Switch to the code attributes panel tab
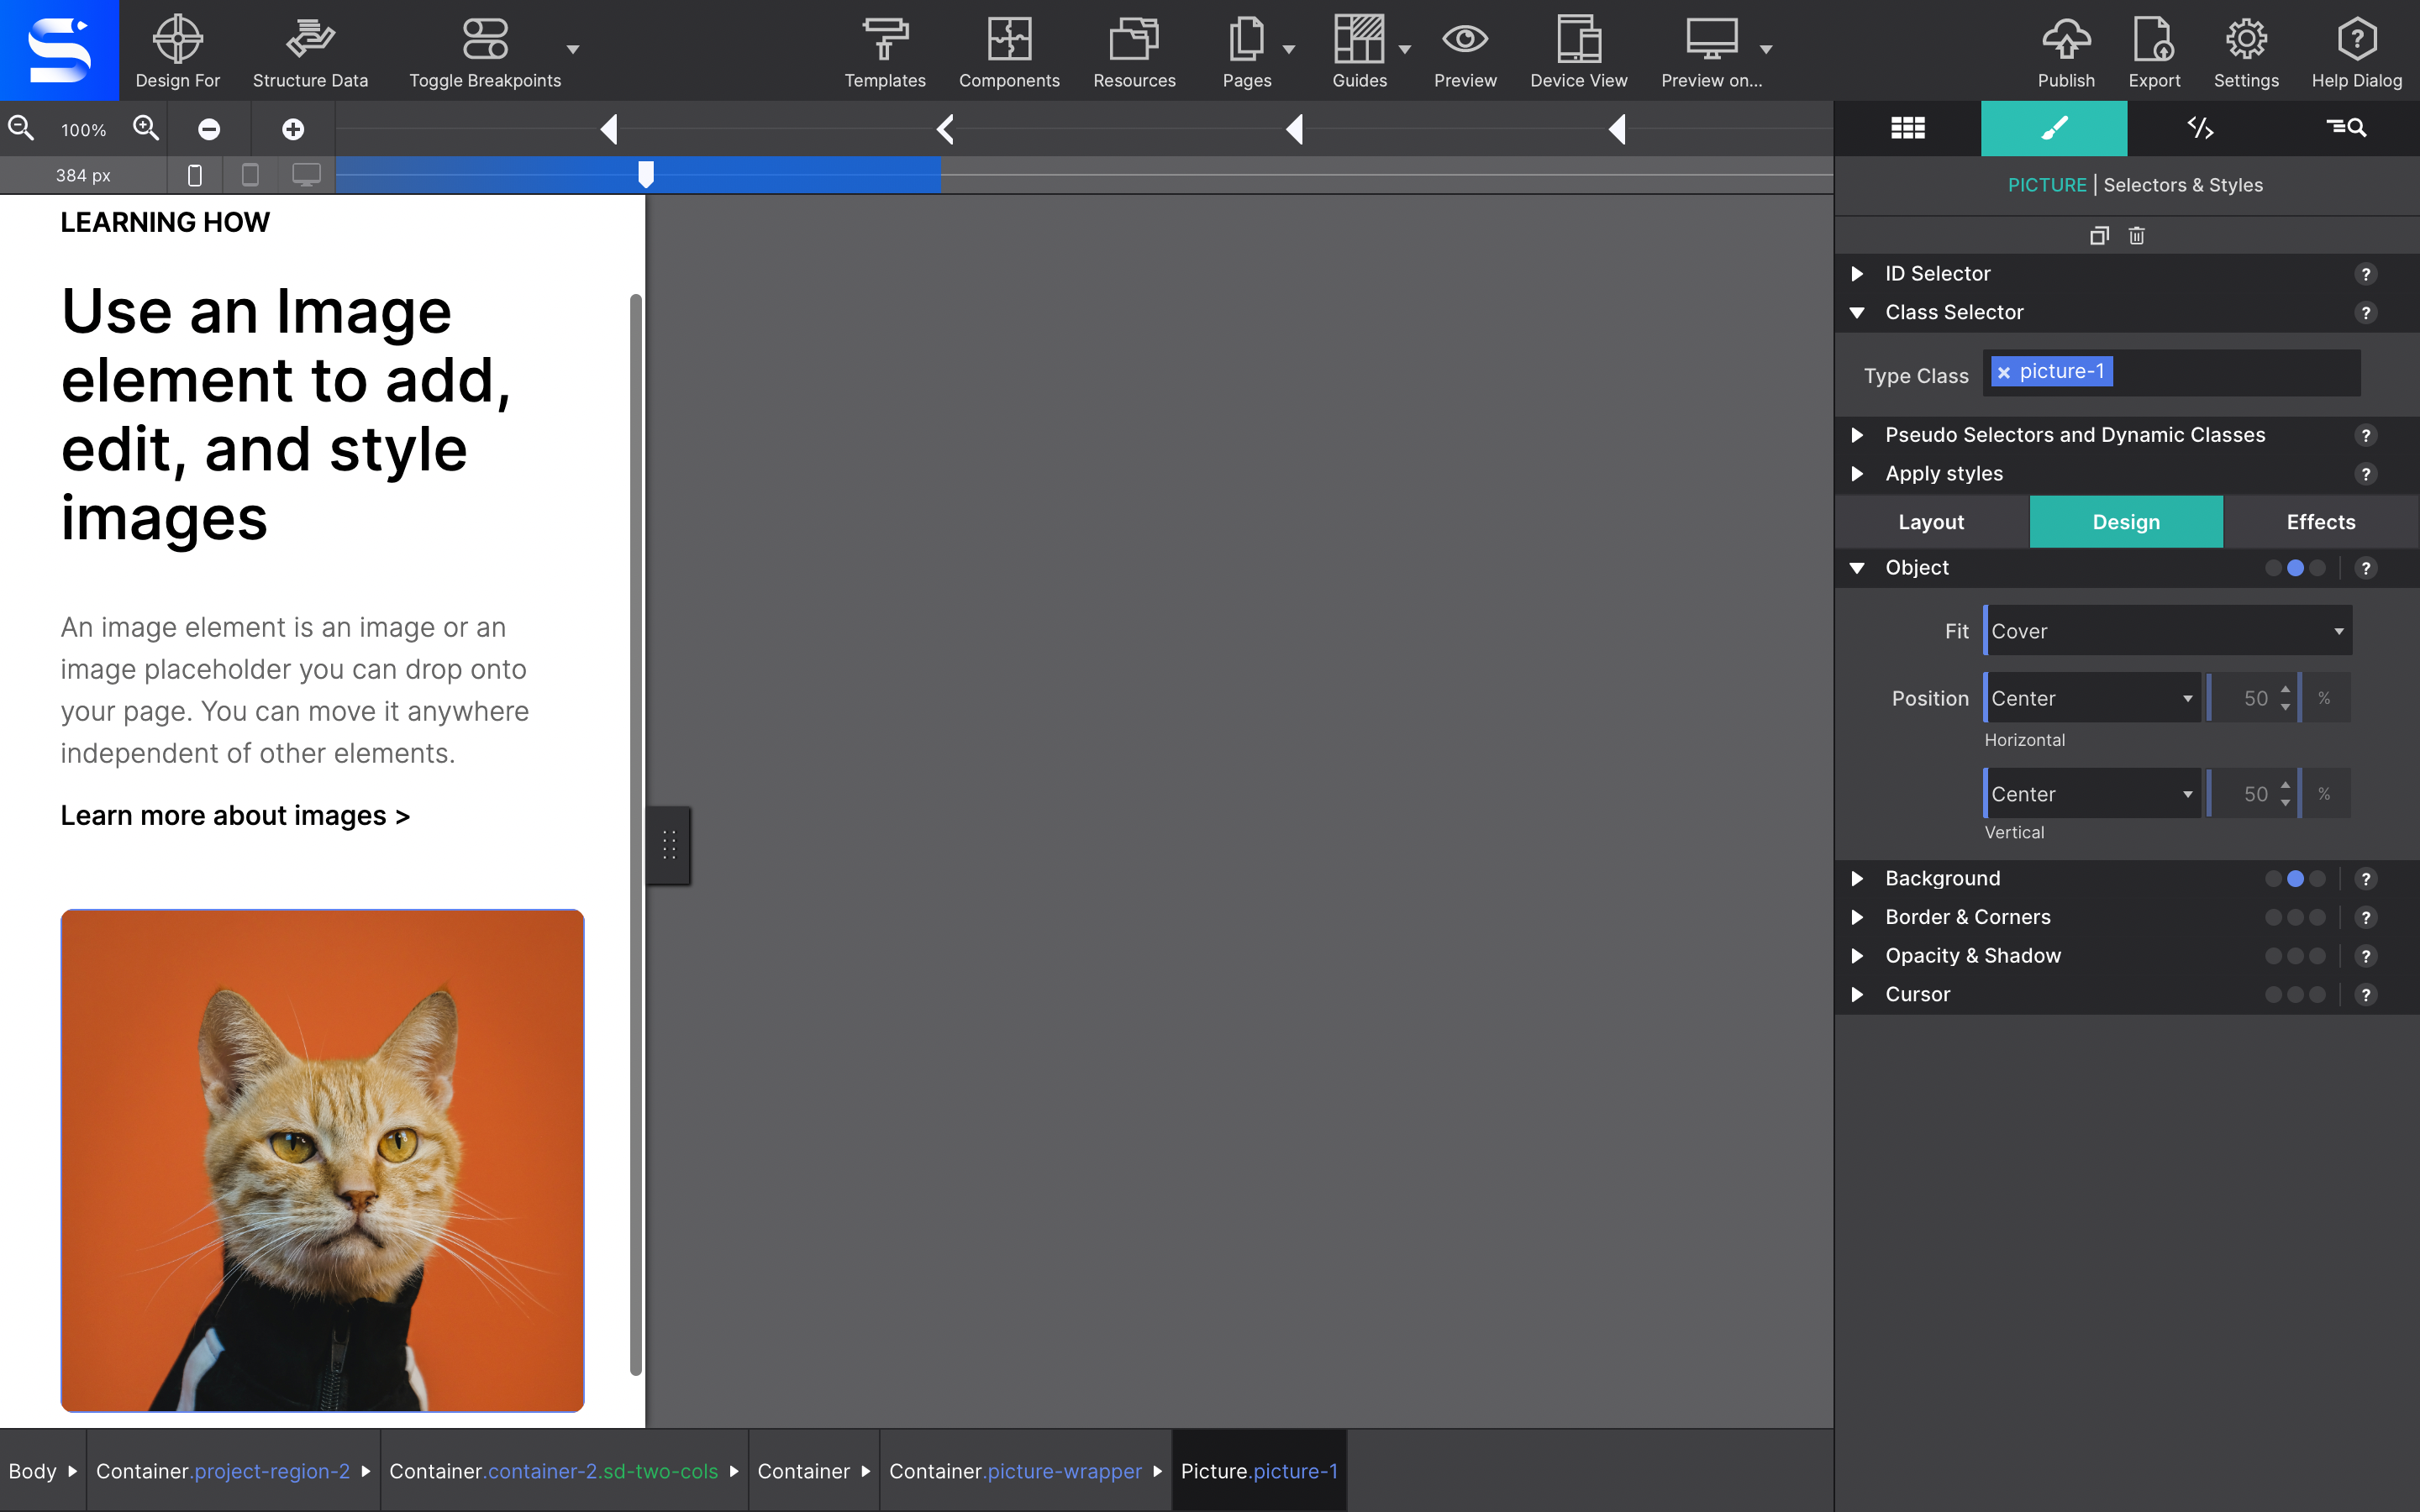 [x=2200, y=128]
